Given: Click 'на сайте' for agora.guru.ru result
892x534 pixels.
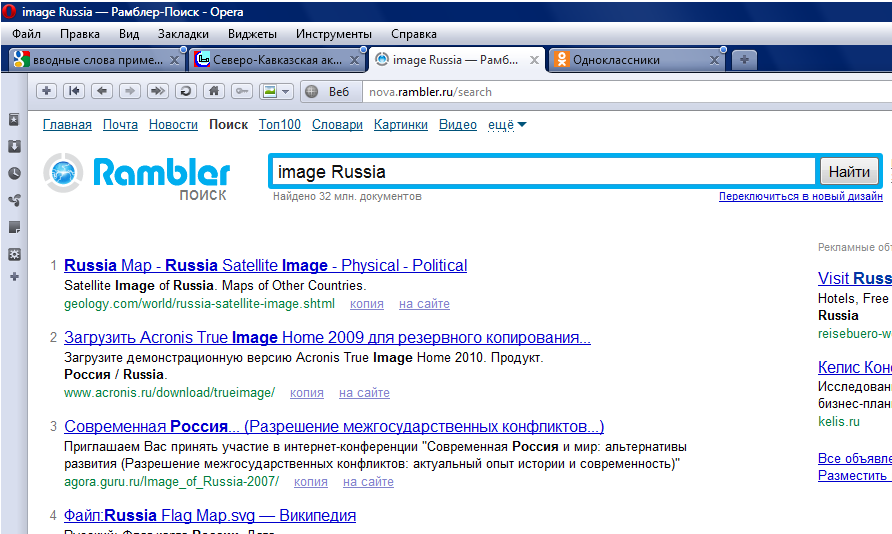Looking at the screenshot, I should pos(368,482).
